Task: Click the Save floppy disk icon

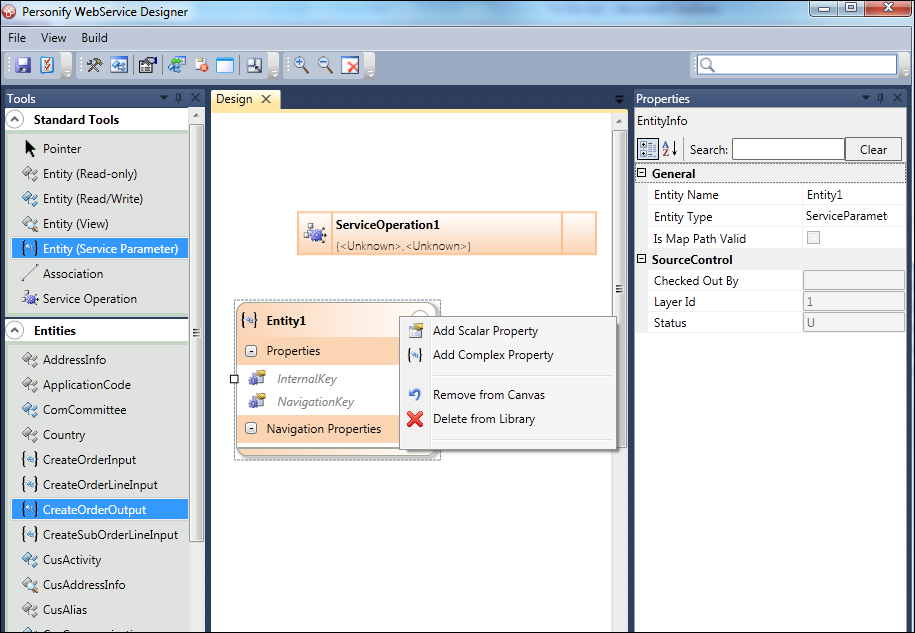Action: [23, 65]
